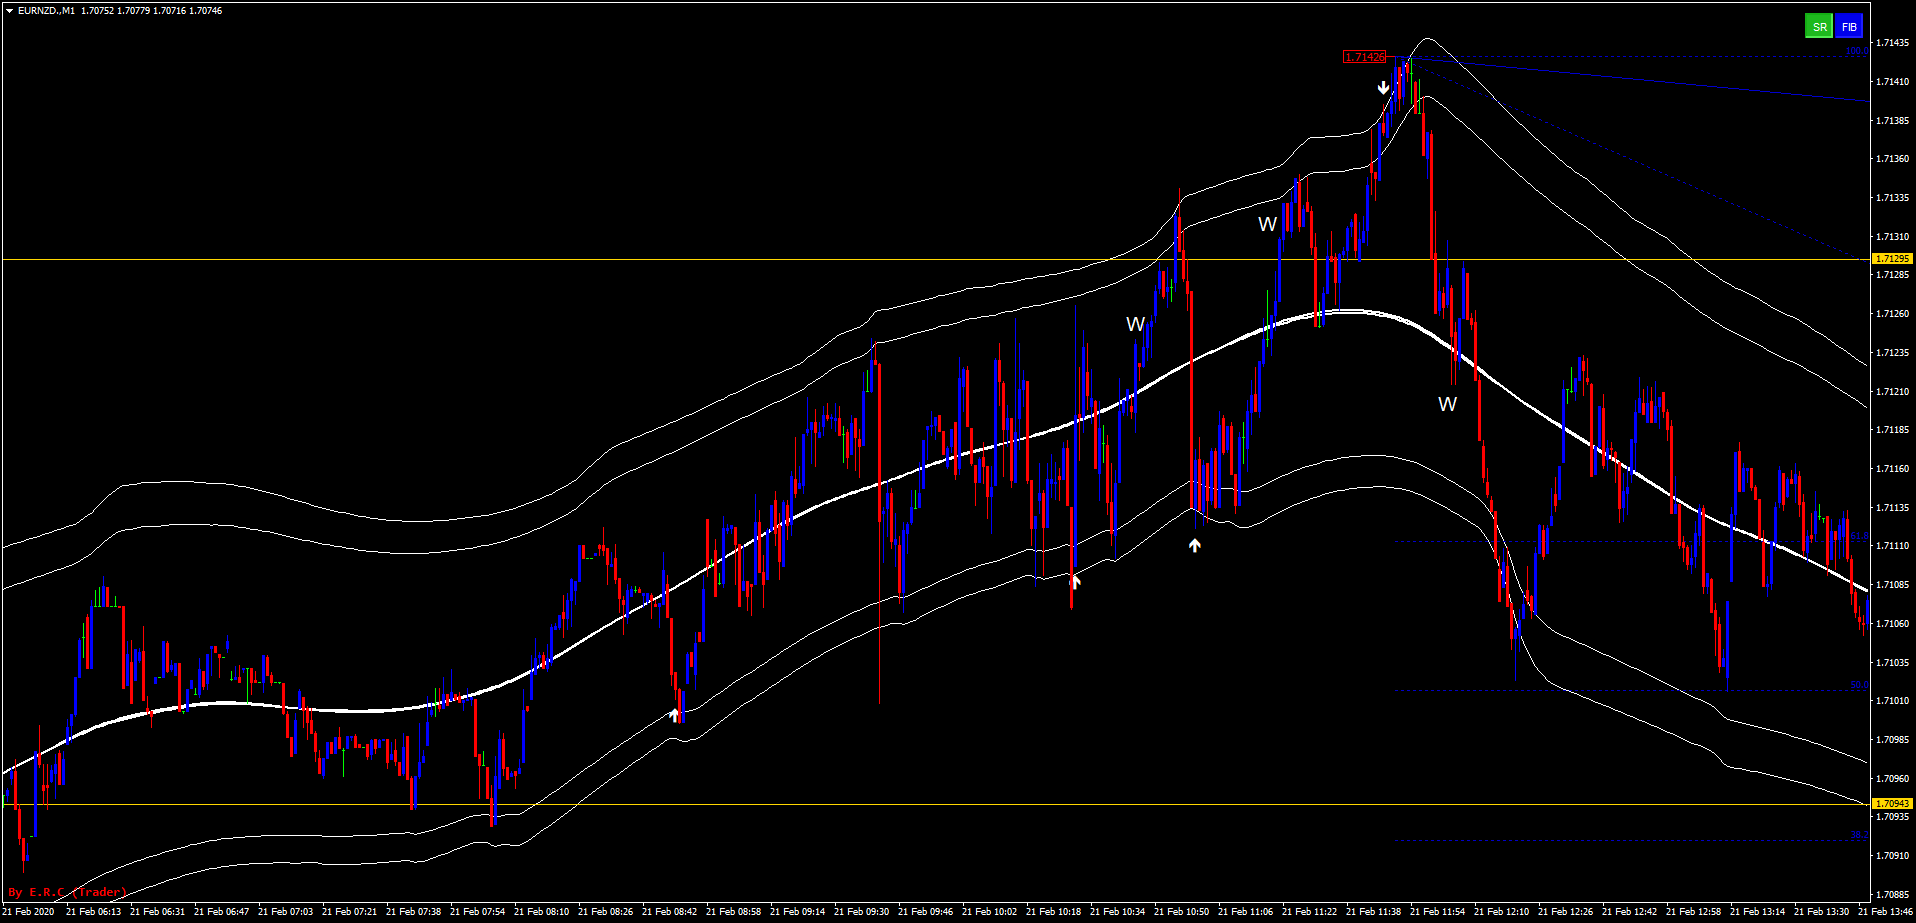Select the Fibonacci 61.8 level label
The height and width of the screenshot is (923, 1916).
click(x=1858, y=536)
